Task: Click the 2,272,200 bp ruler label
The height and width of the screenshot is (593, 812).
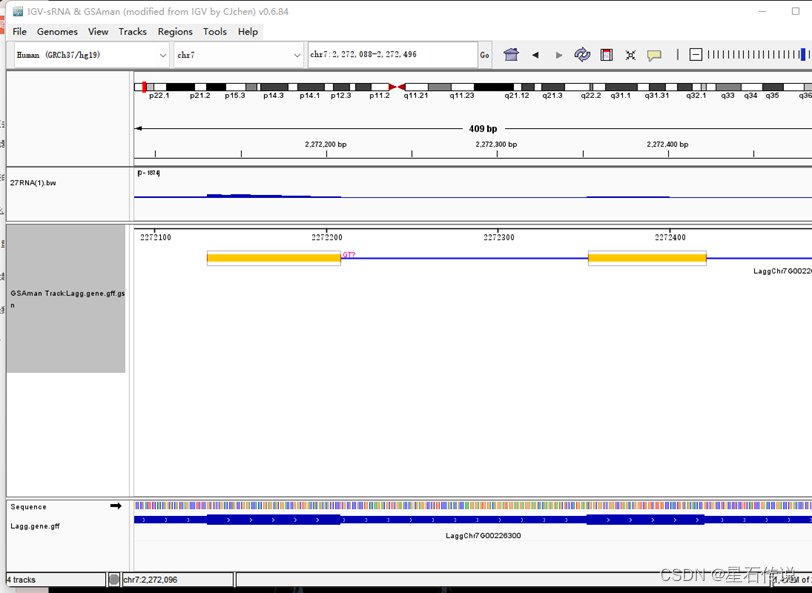Action: coord(326,144)
